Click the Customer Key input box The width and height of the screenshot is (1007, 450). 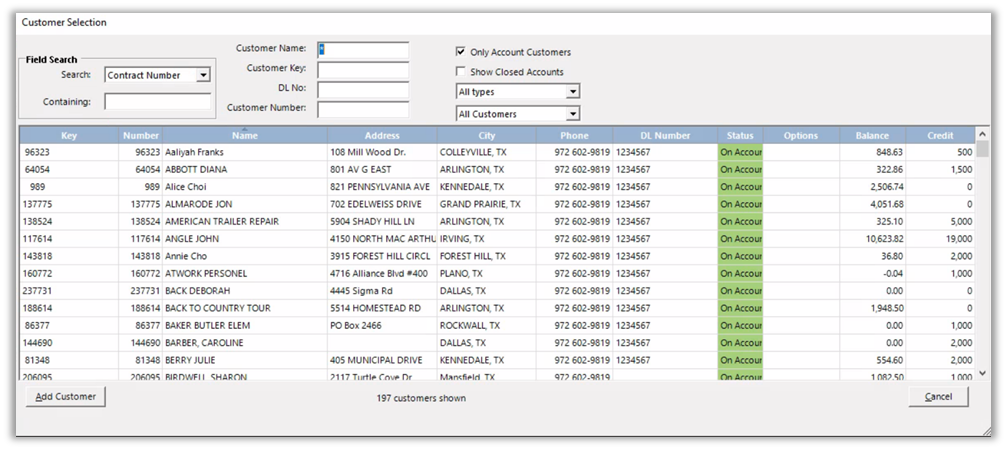363,70
